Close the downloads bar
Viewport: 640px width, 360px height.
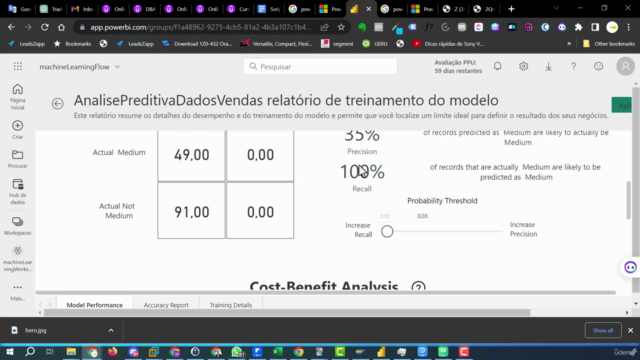(x=630, y=330)
